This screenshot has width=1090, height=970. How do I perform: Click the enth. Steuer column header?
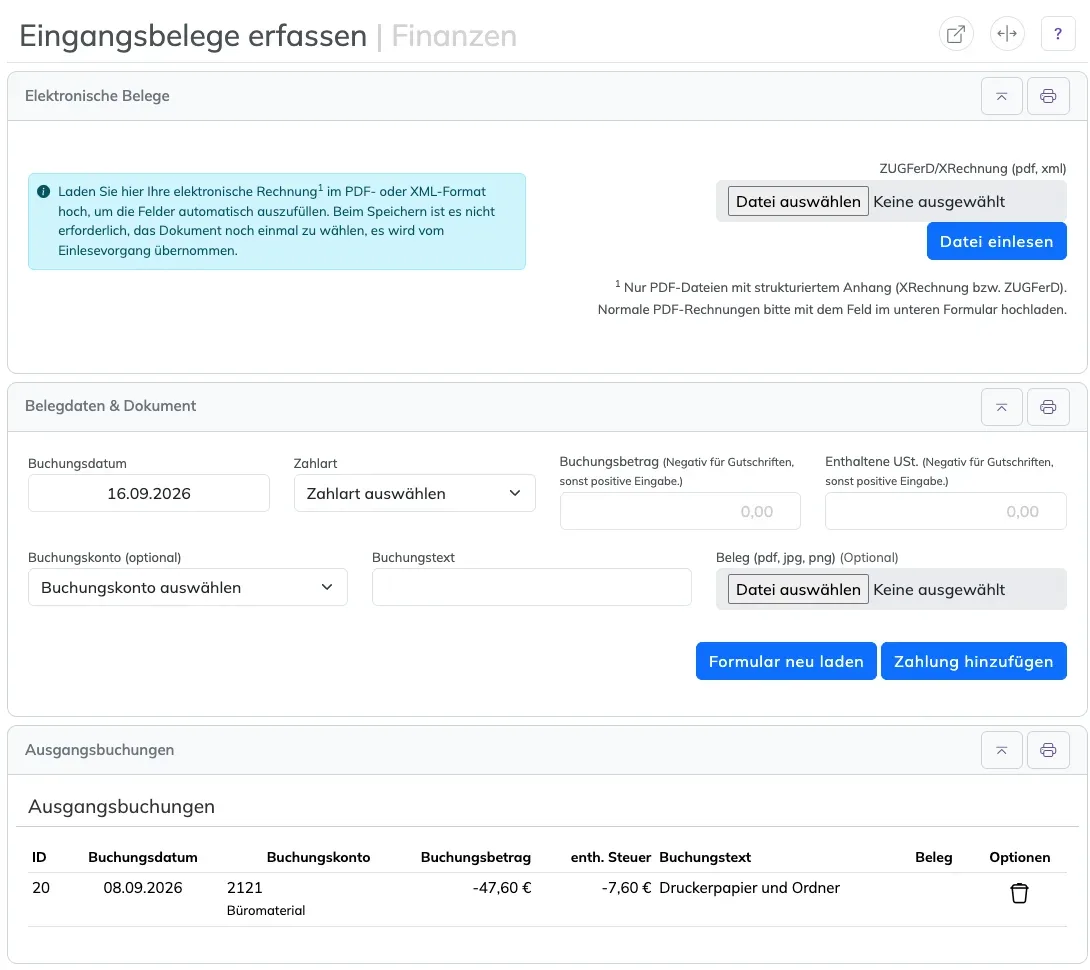(x=610, y=857)
